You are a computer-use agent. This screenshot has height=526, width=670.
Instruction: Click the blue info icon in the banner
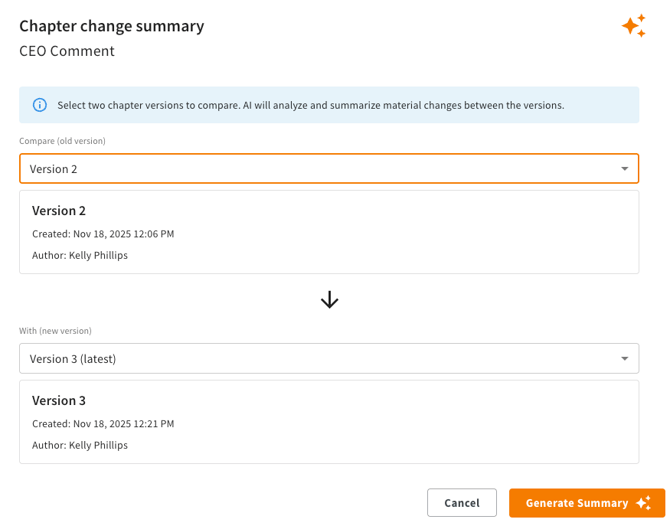40,105
